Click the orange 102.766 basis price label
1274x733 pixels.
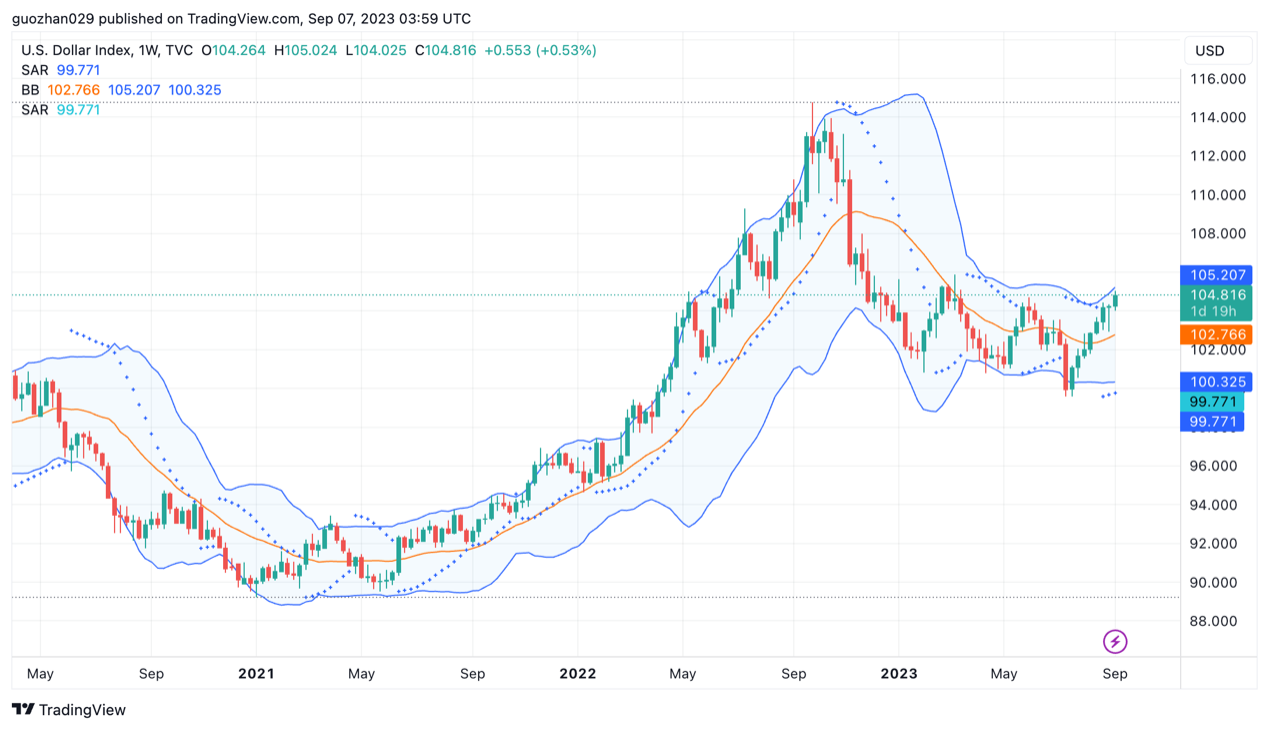1215,335
